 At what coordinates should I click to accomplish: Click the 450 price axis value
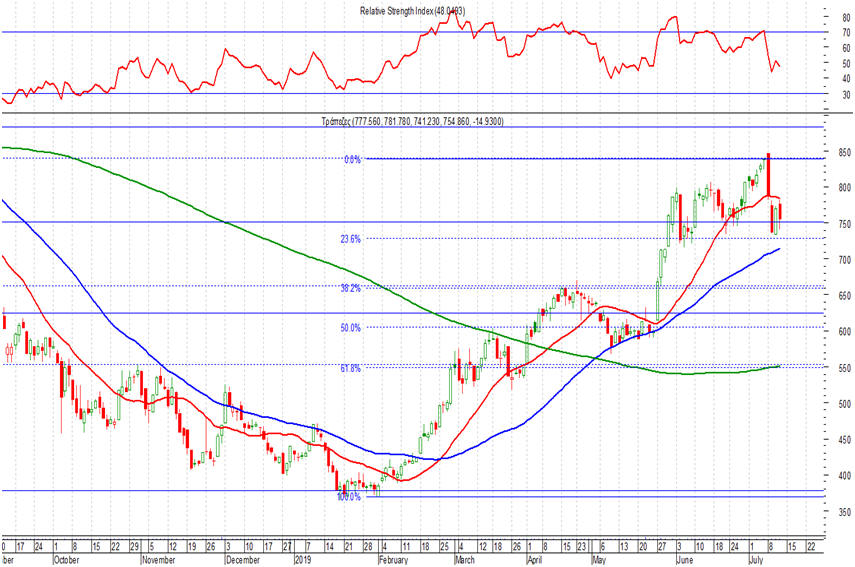click(x=845, y=440)
